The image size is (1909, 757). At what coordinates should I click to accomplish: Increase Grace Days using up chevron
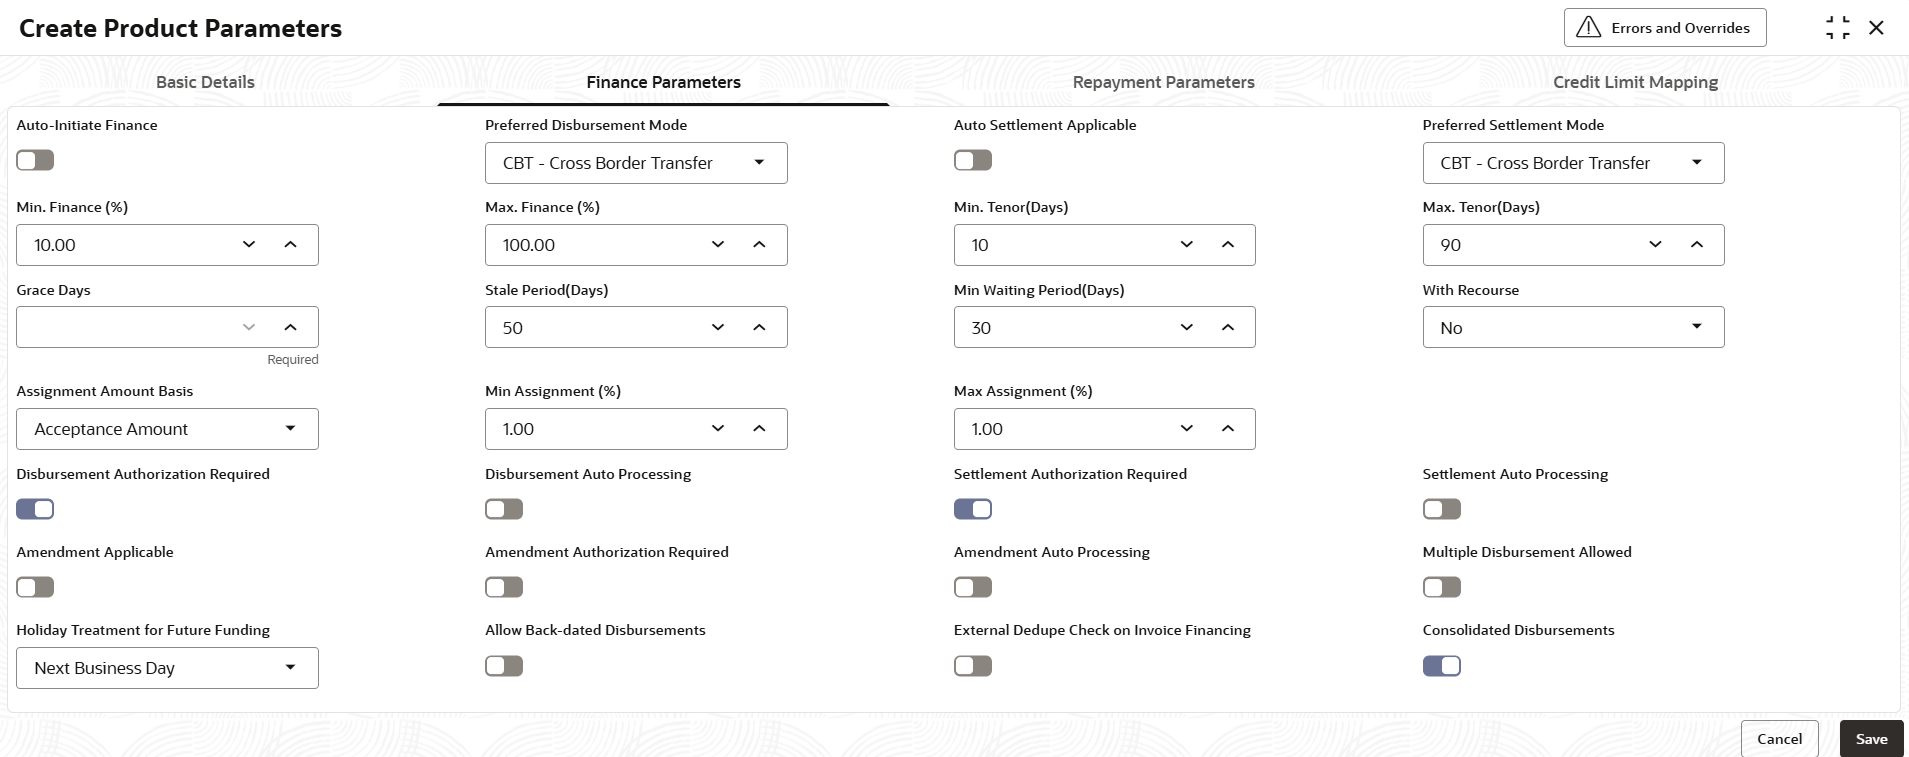(x=290, y=327)
